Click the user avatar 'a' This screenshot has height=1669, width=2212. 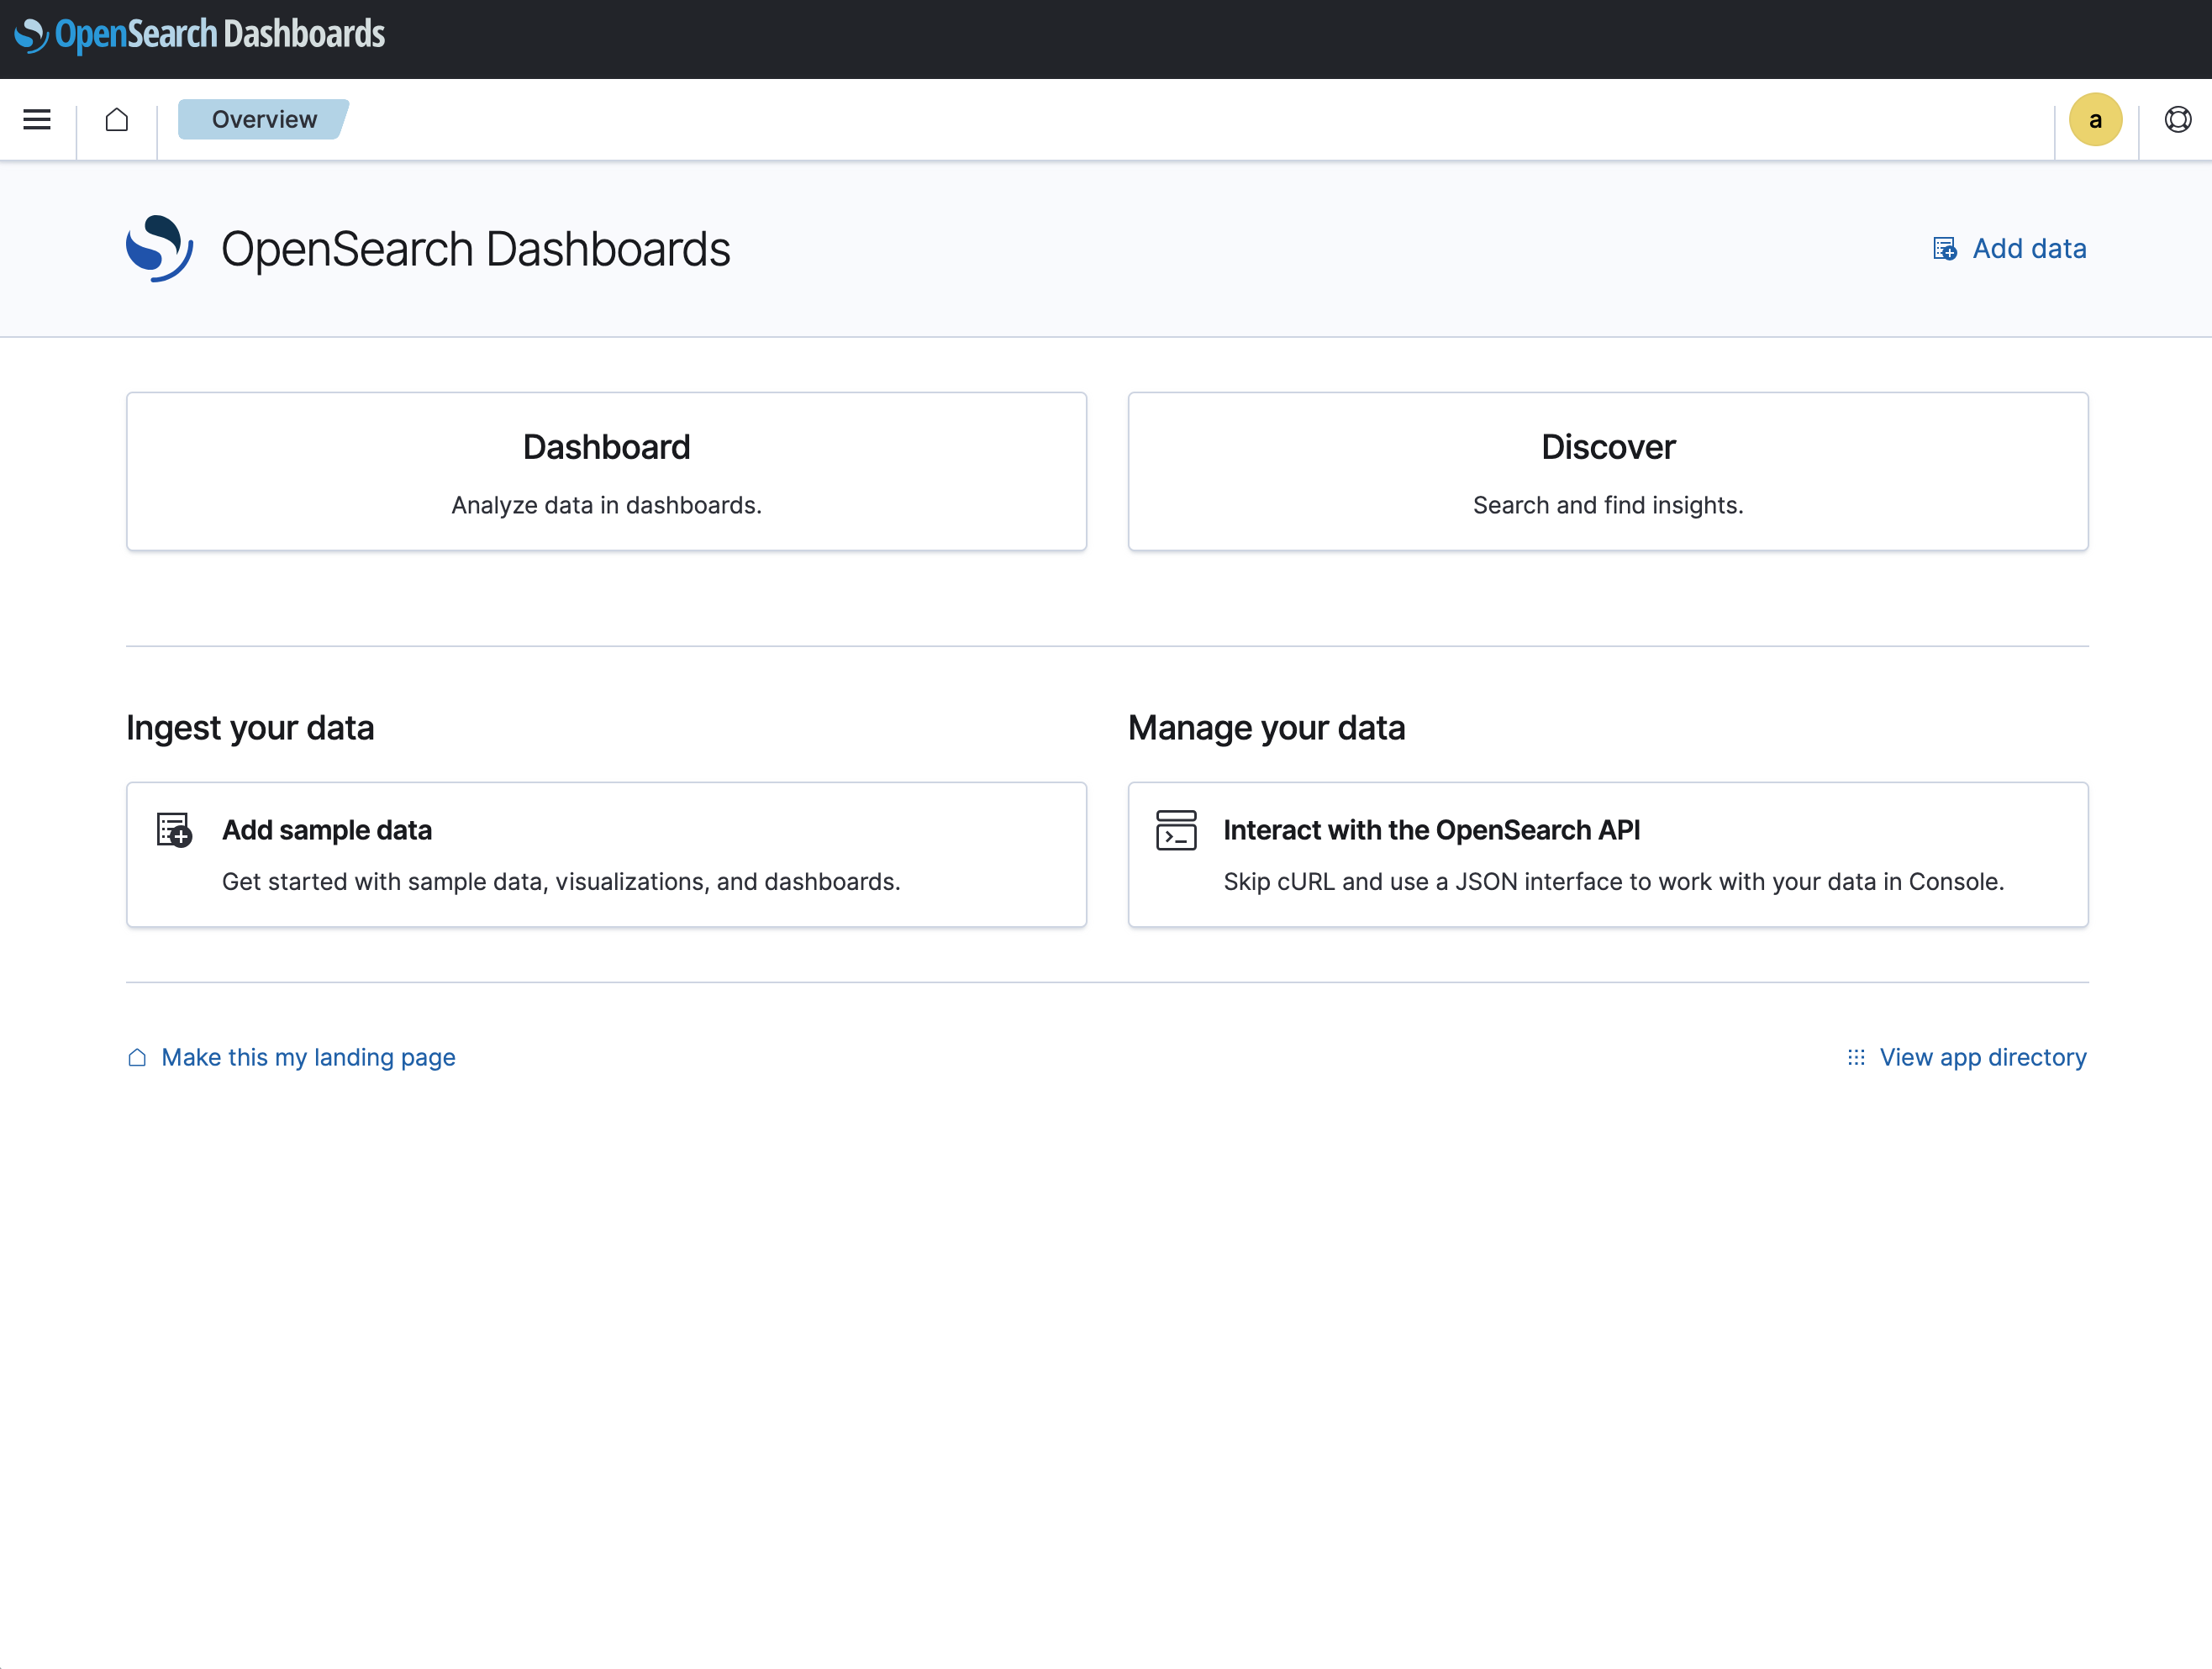(x=2095, y=120)
